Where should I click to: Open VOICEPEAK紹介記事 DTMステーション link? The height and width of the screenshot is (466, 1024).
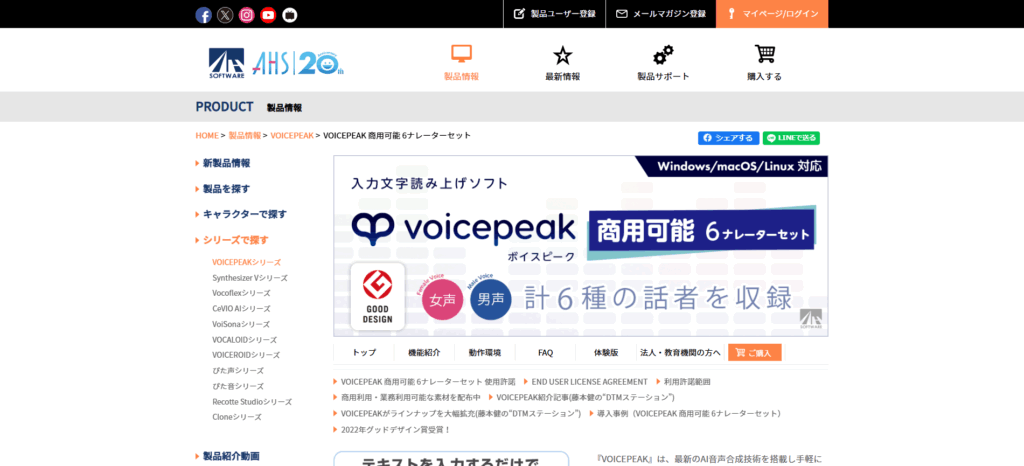point(585,397)
